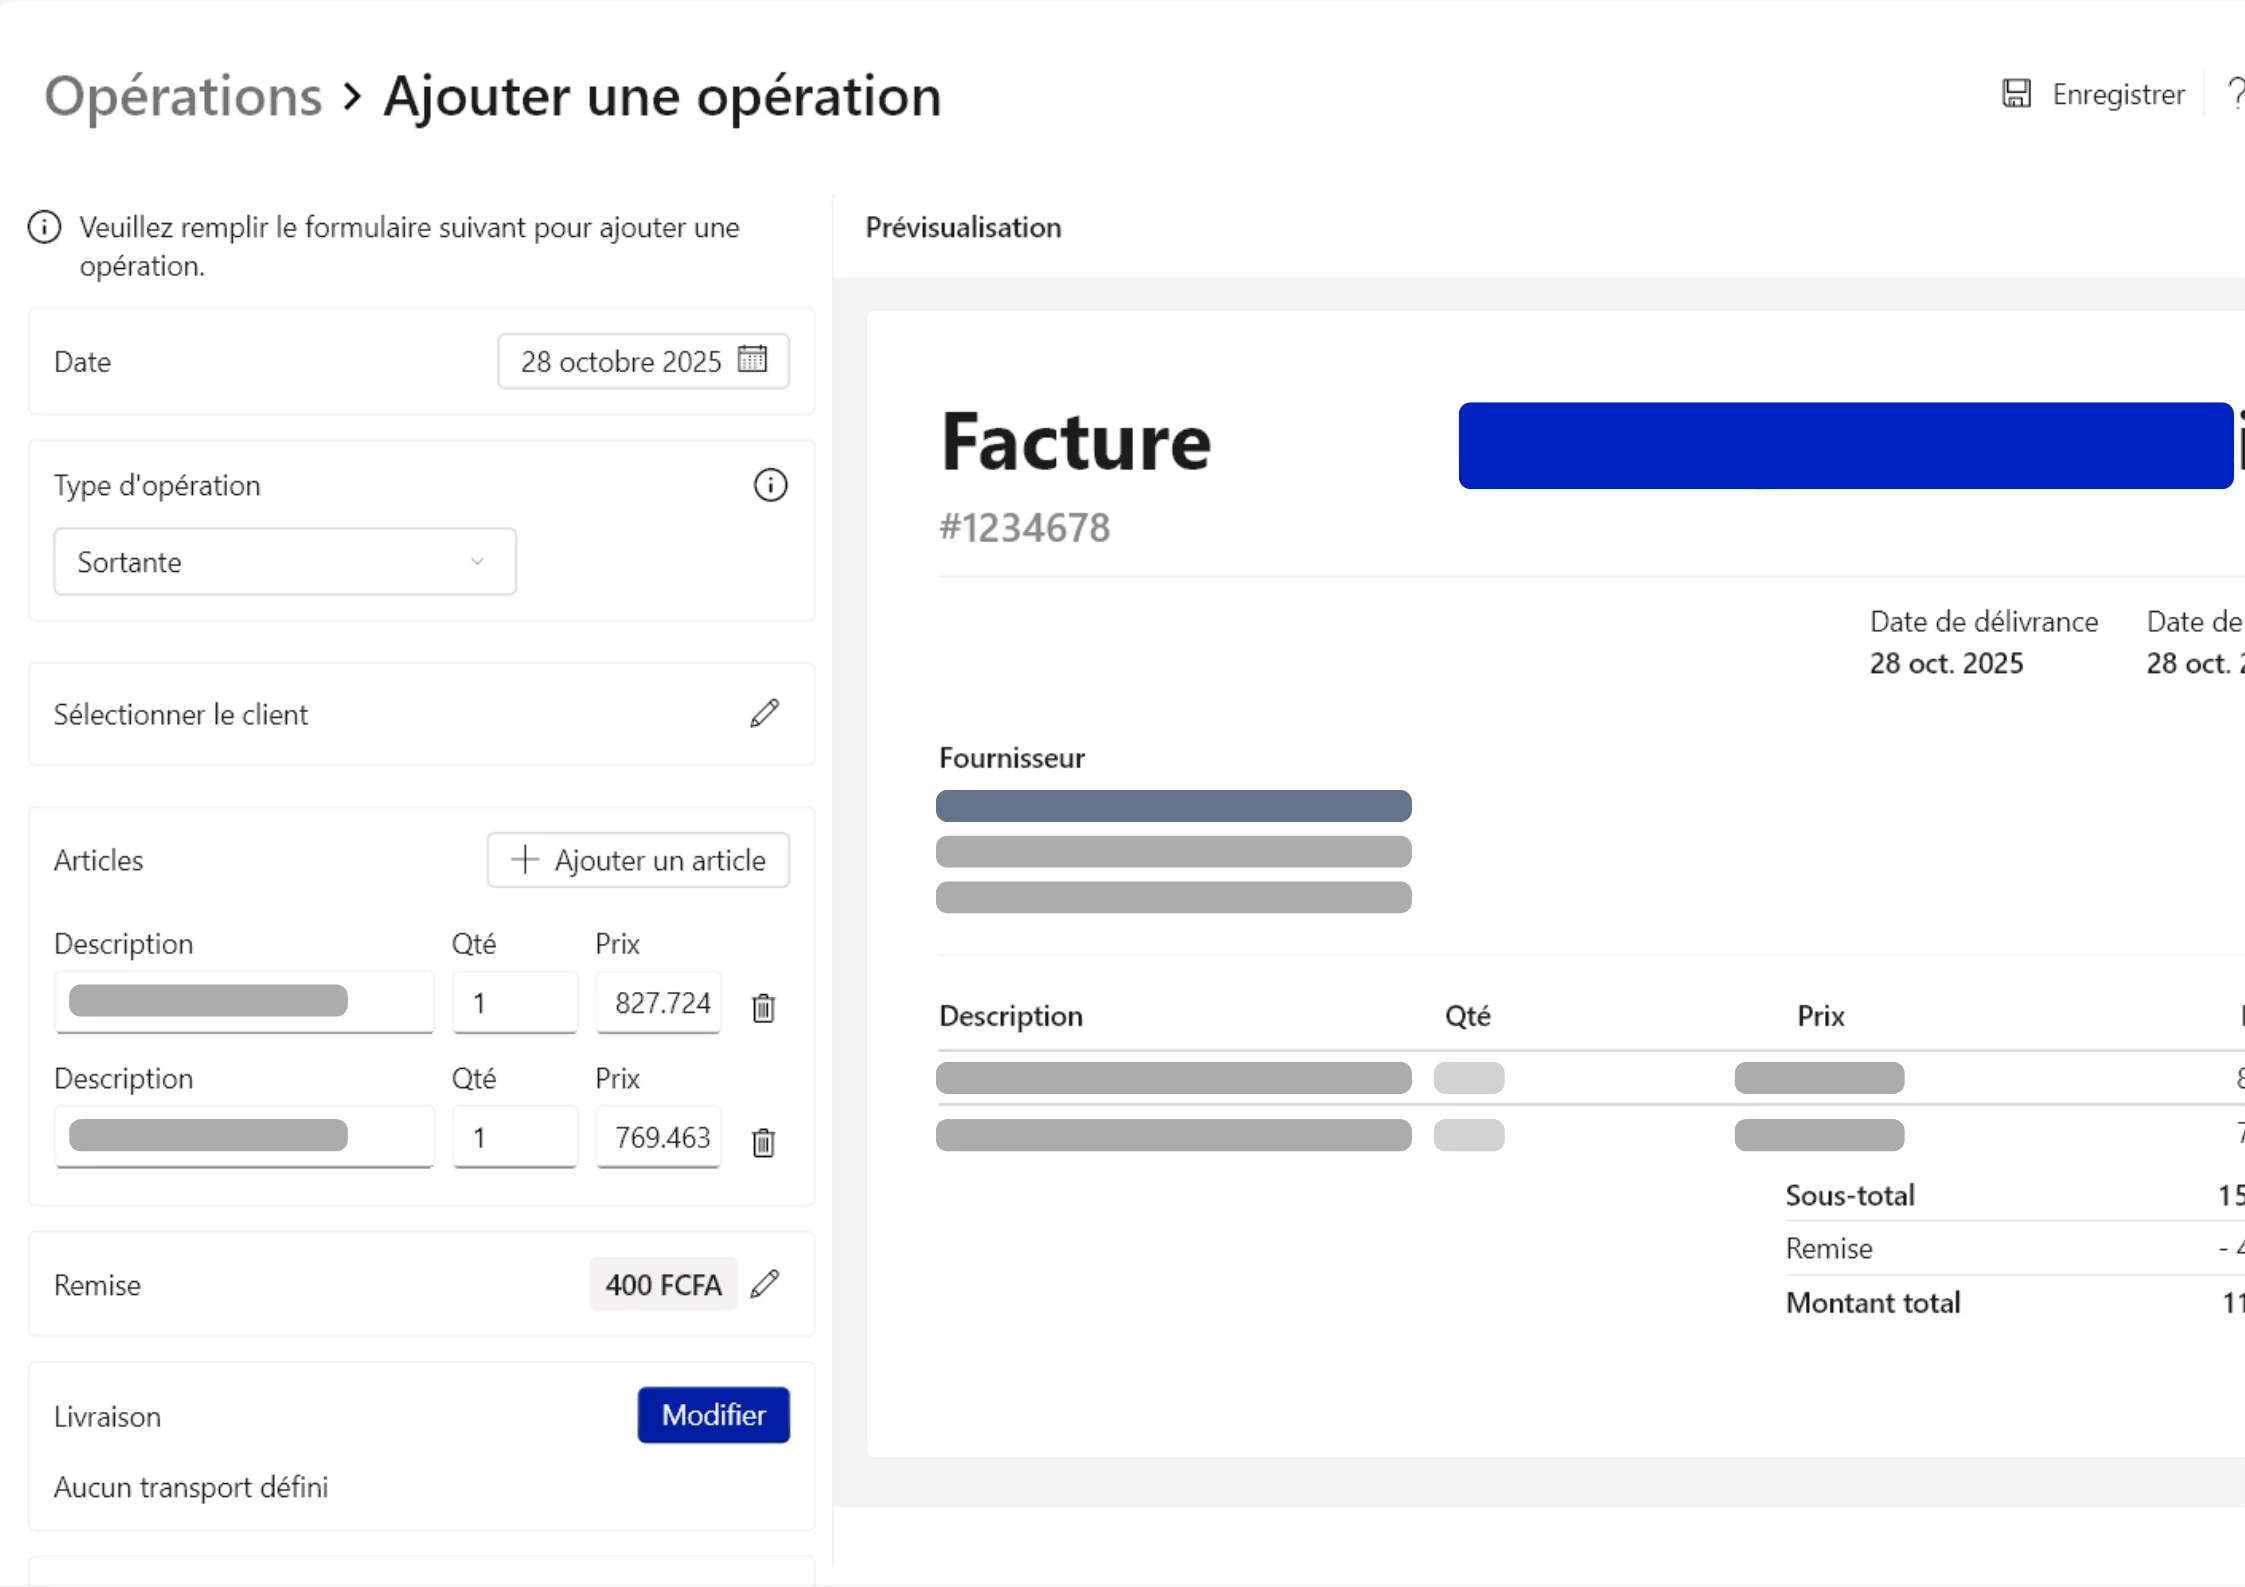
Task: Click the second article quantity field
Action: coord(514,1137)
